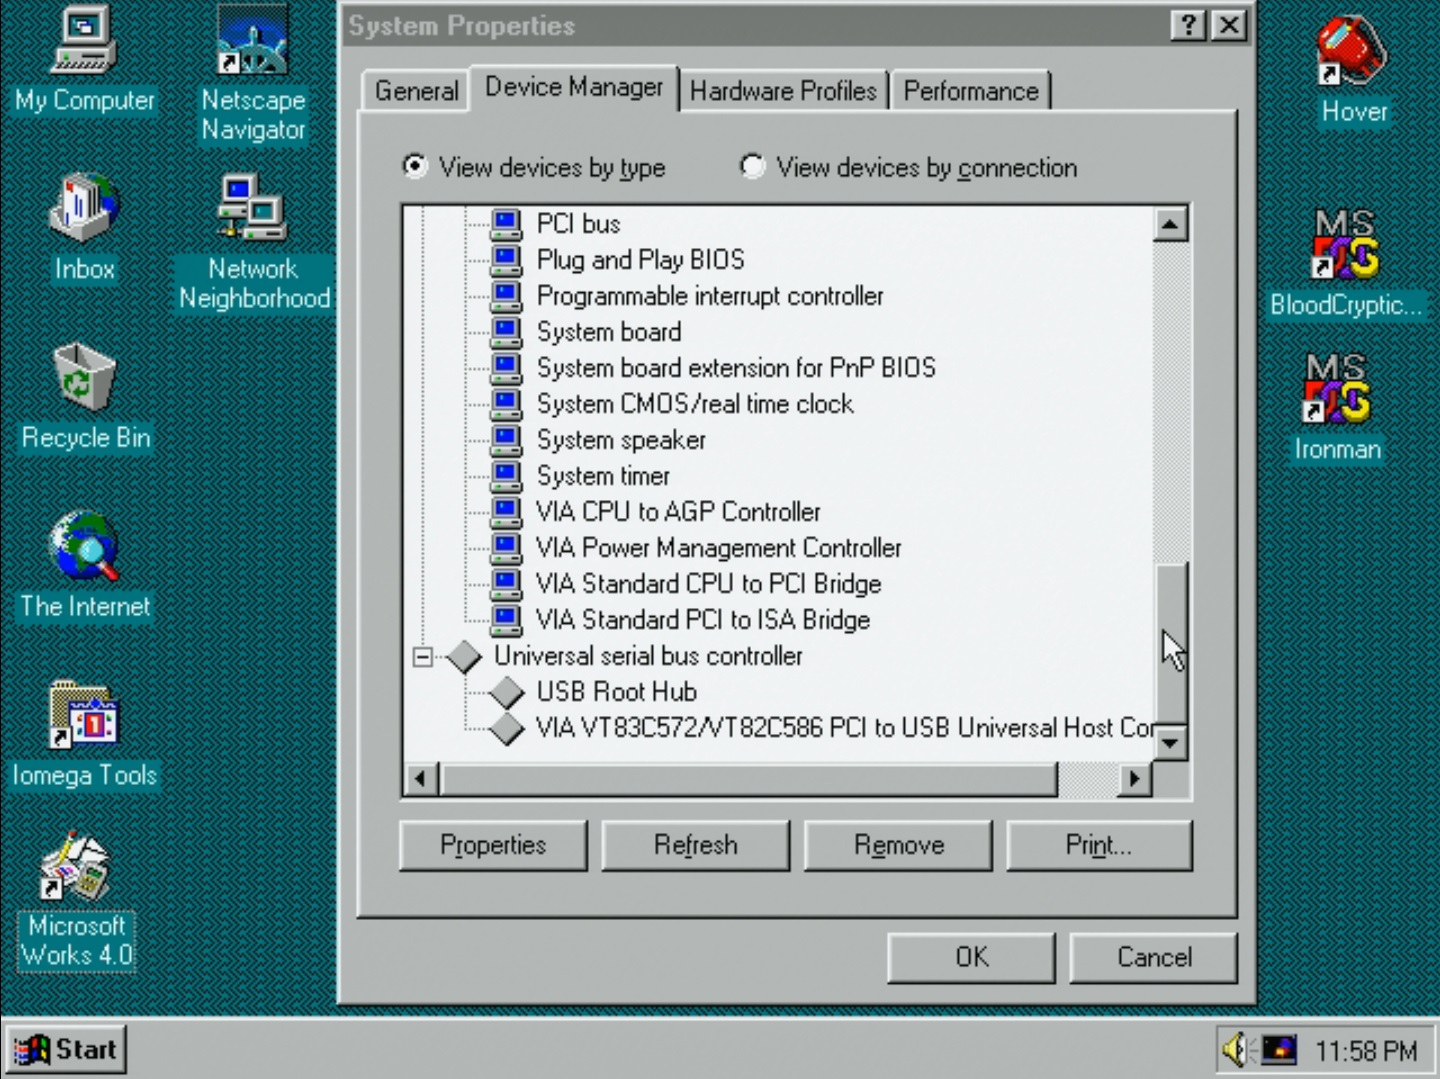This screenshot has width=1440, height=1079.
Task: Open the My Computer desktop icon
Action: tap(84, 42)
